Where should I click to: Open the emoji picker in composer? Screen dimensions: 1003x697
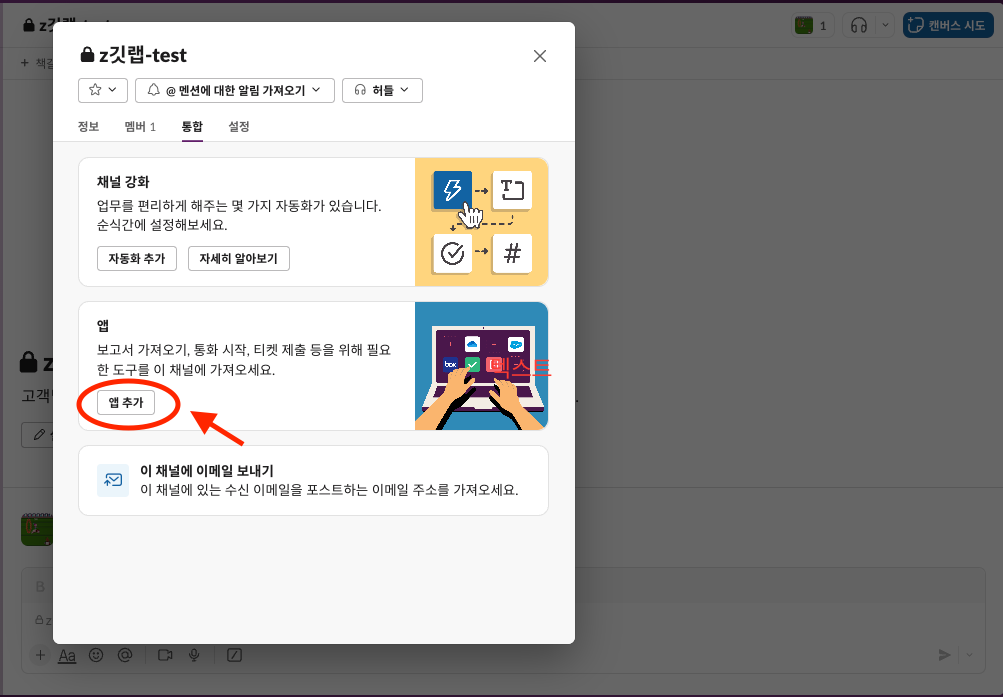point(96,655)
